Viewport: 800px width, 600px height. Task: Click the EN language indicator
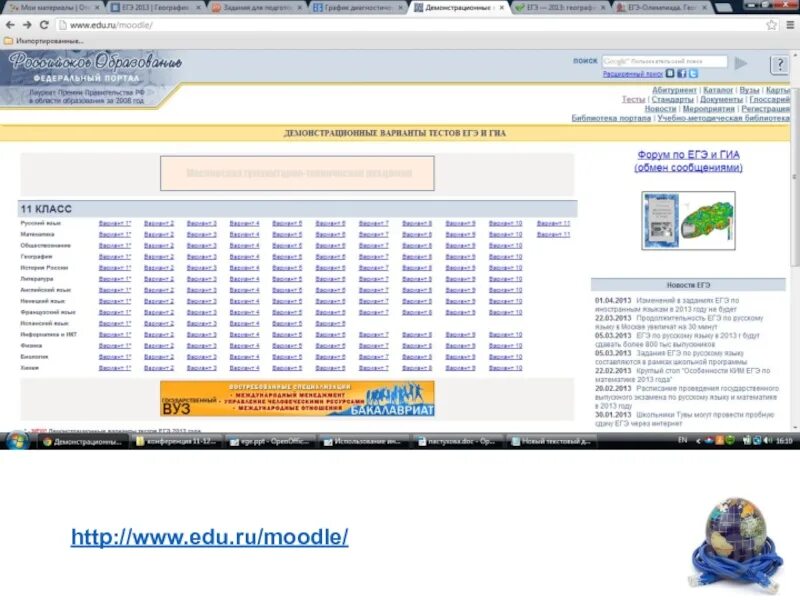click(x=683, y=440)
